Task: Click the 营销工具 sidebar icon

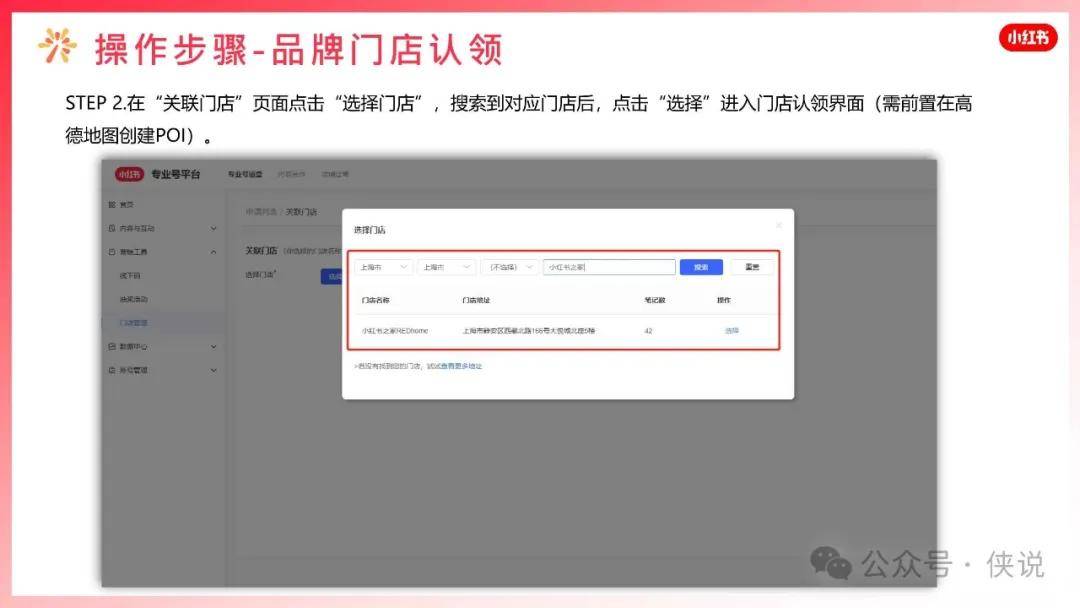Action: (112, 252)
